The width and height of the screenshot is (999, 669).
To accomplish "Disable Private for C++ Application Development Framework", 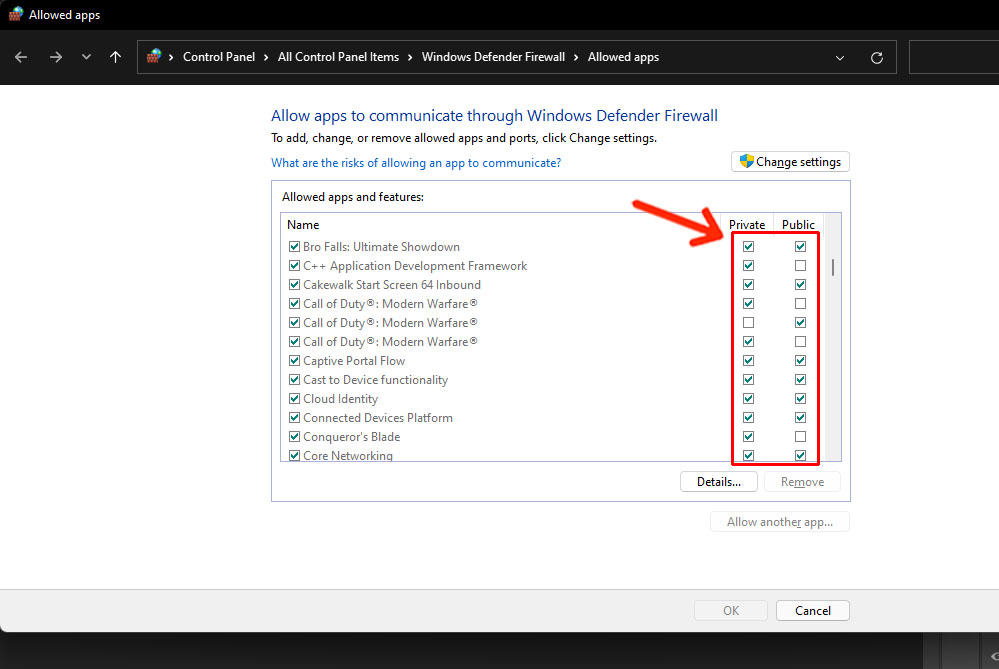I will tap(749, 266).
